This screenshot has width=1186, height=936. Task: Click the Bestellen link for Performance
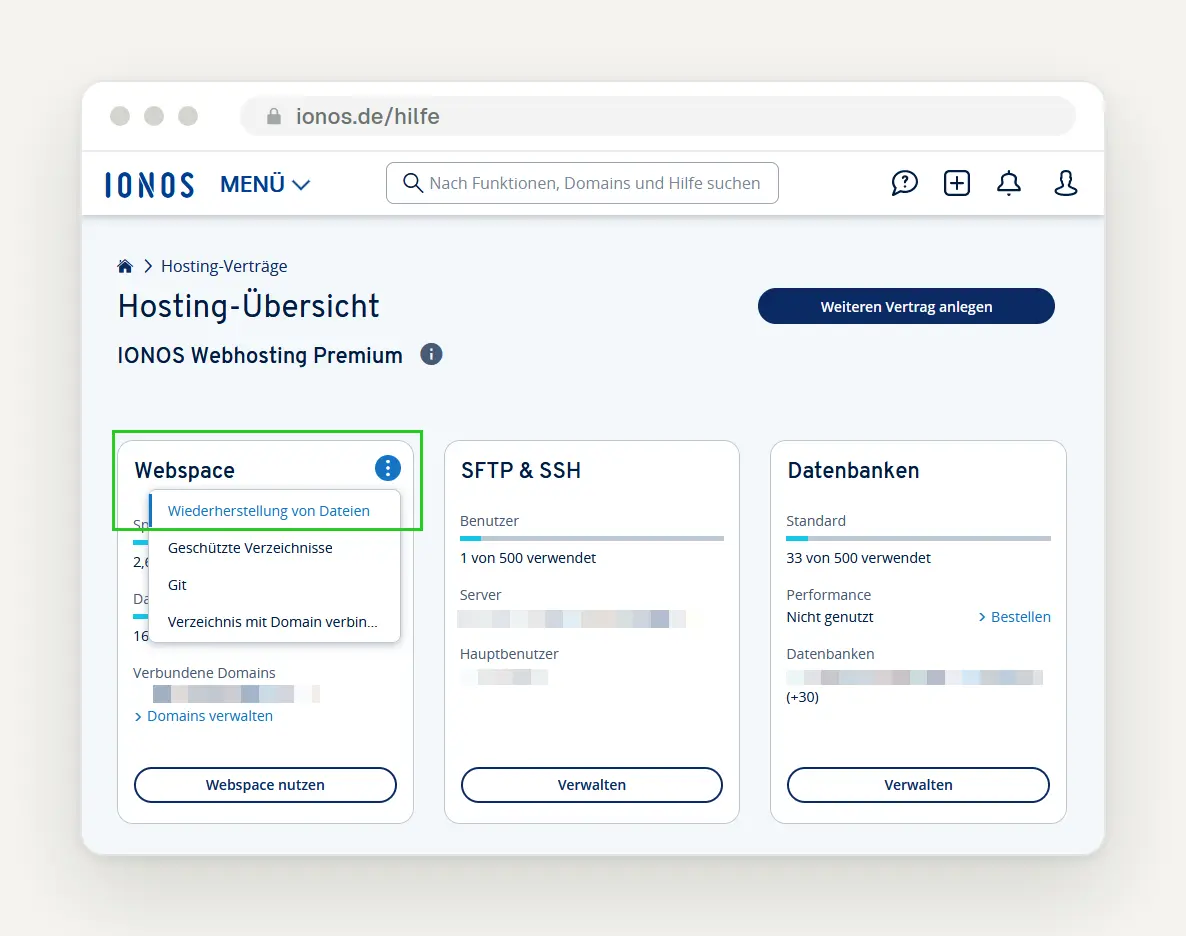1014,617
